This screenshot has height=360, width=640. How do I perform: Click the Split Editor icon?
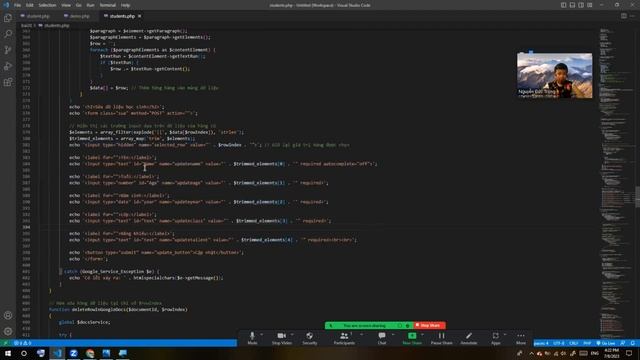[624, 16]
